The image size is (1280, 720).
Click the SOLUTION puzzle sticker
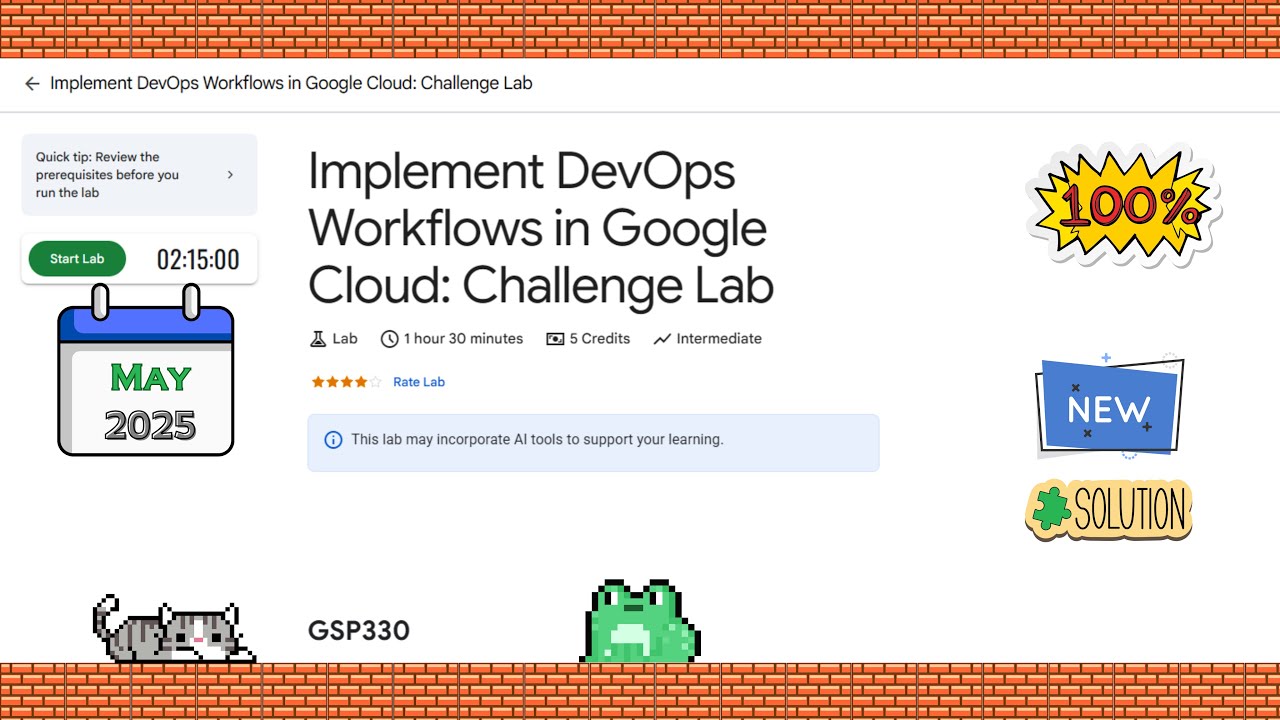point(1109,510)
